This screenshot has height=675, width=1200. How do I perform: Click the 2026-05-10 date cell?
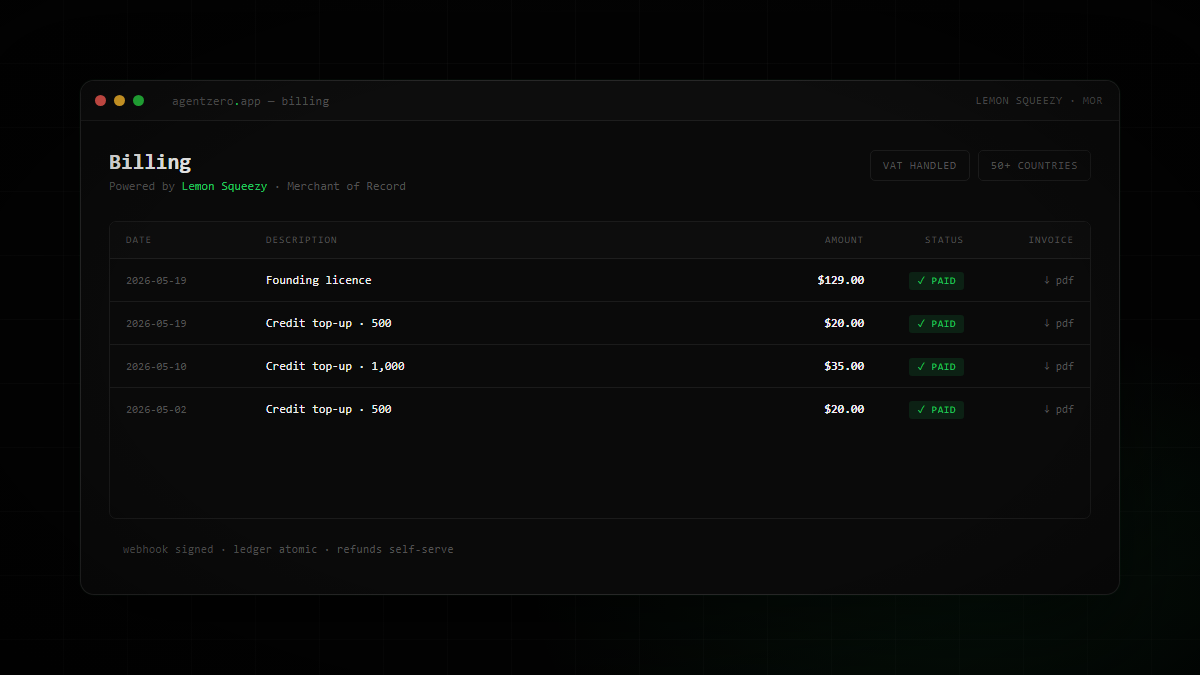click(156, 367)
